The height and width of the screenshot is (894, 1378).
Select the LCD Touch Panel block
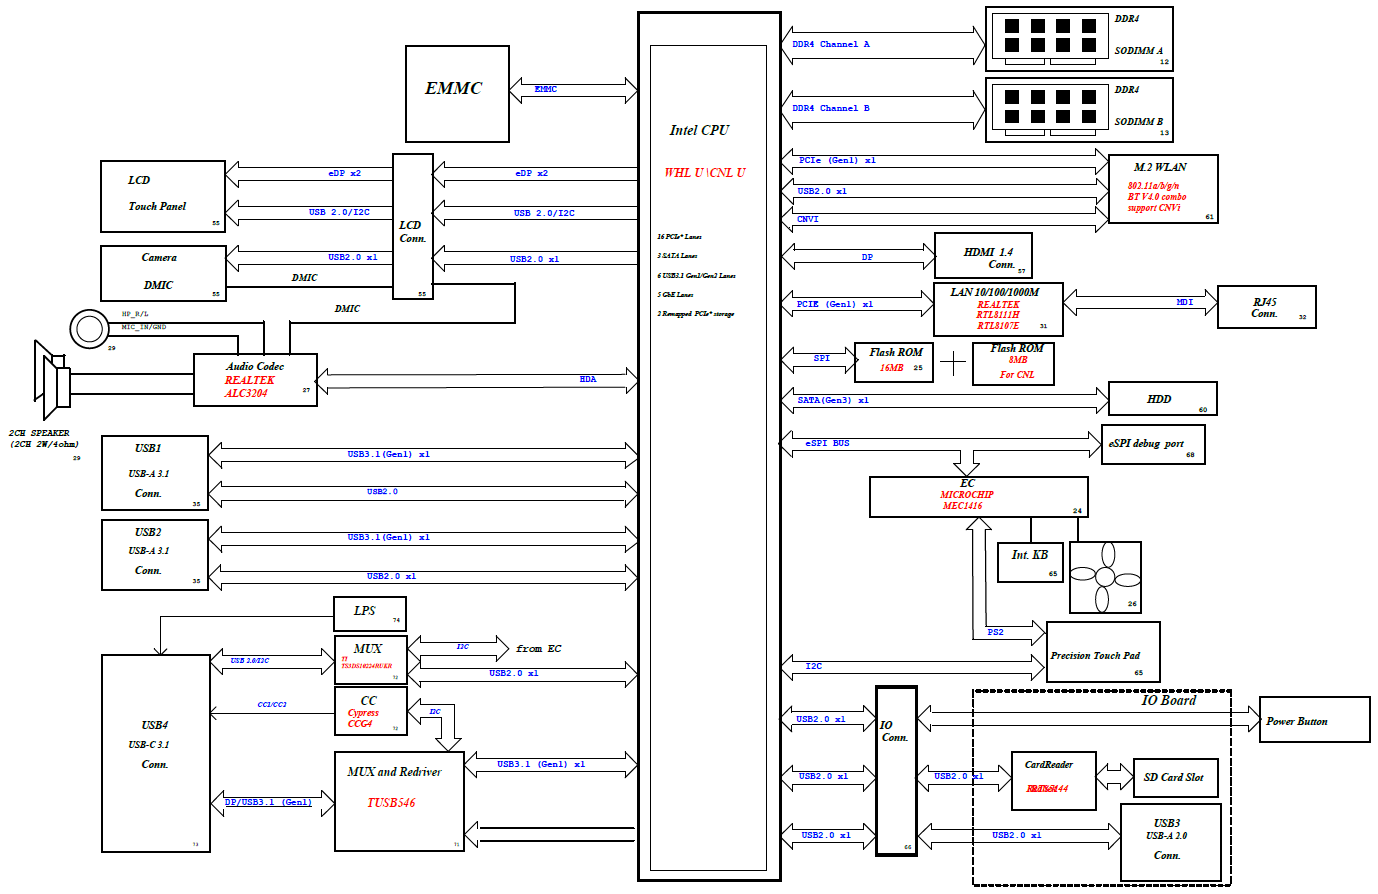(163, 196)
